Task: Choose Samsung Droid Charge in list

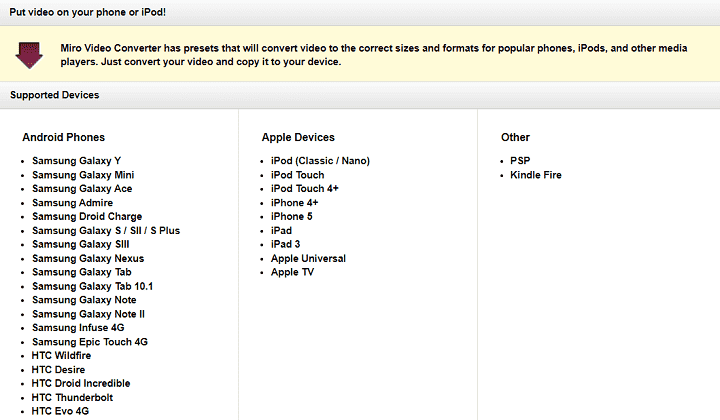Action: pyautogui.click(x=87, y=217)
